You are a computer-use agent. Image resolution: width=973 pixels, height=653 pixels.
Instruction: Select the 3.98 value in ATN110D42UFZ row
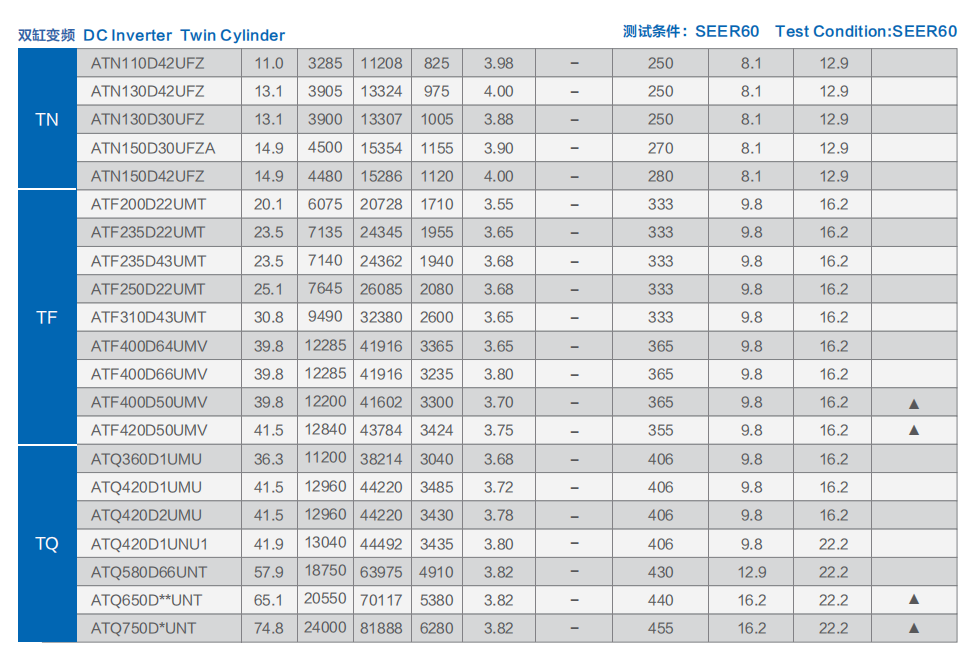coord(498,63)
